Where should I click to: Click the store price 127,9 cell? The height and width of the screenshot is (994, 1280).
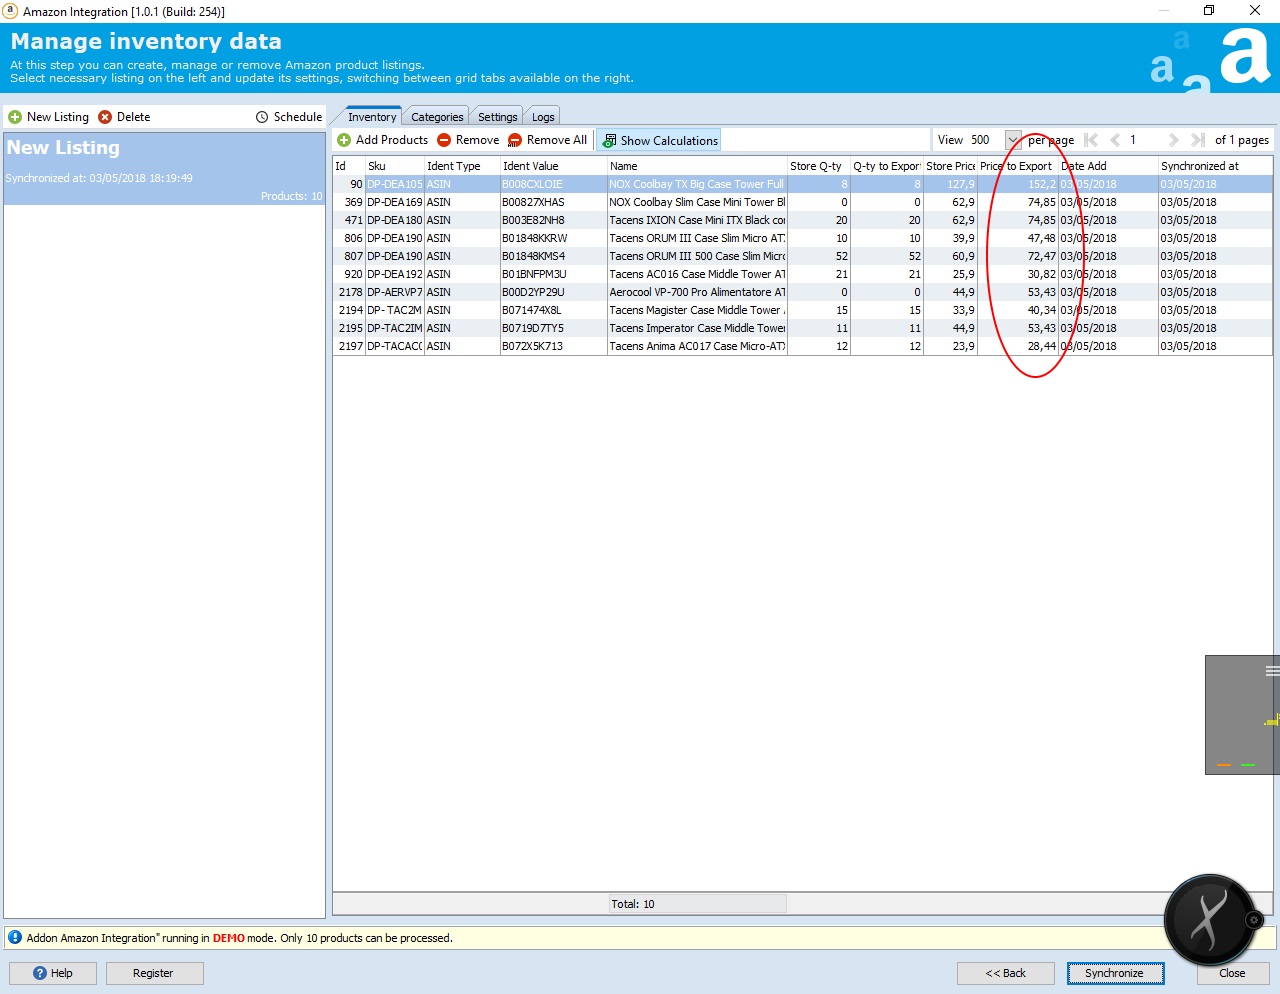950,184
